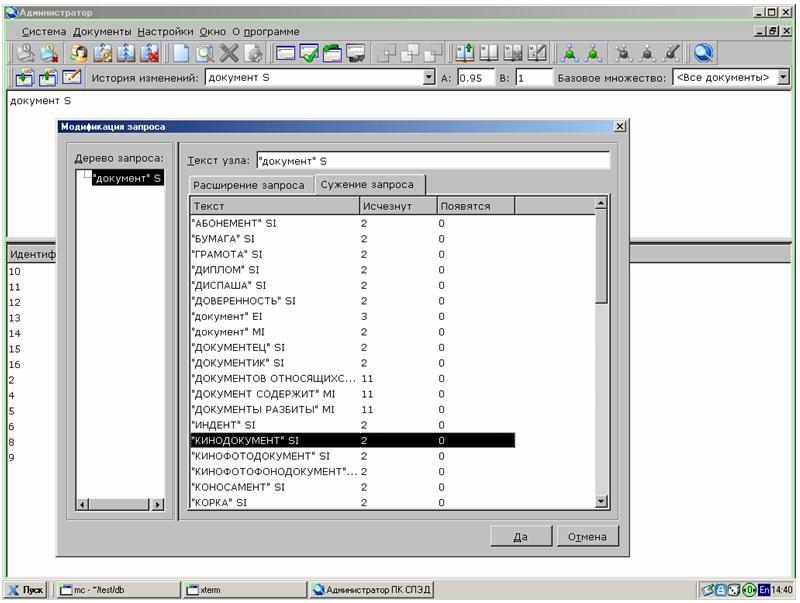Click the blue globe magnifier toolbar icon
800x603 pixels.
point(704,54)
